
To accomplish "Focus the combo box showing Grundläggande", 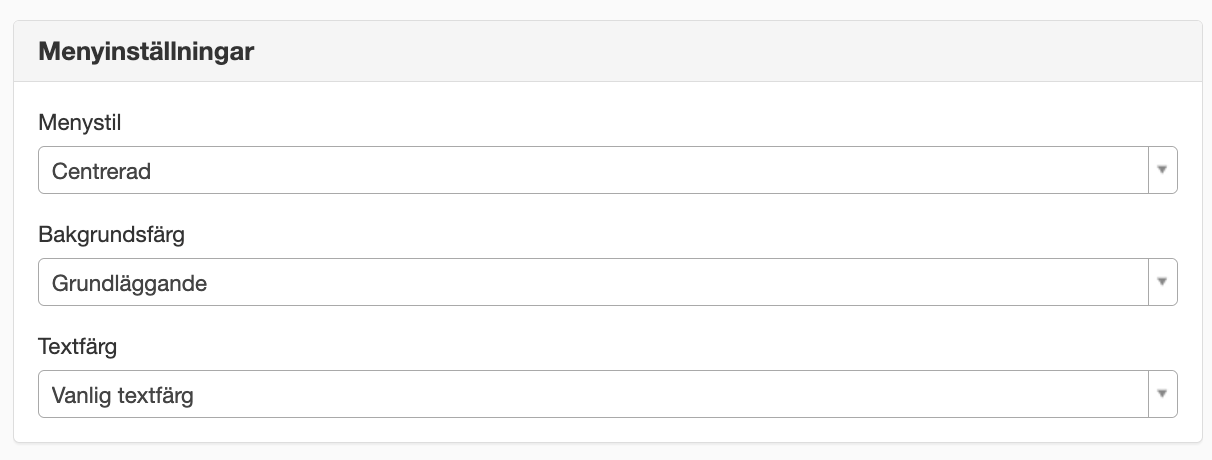I will point(608,282).
